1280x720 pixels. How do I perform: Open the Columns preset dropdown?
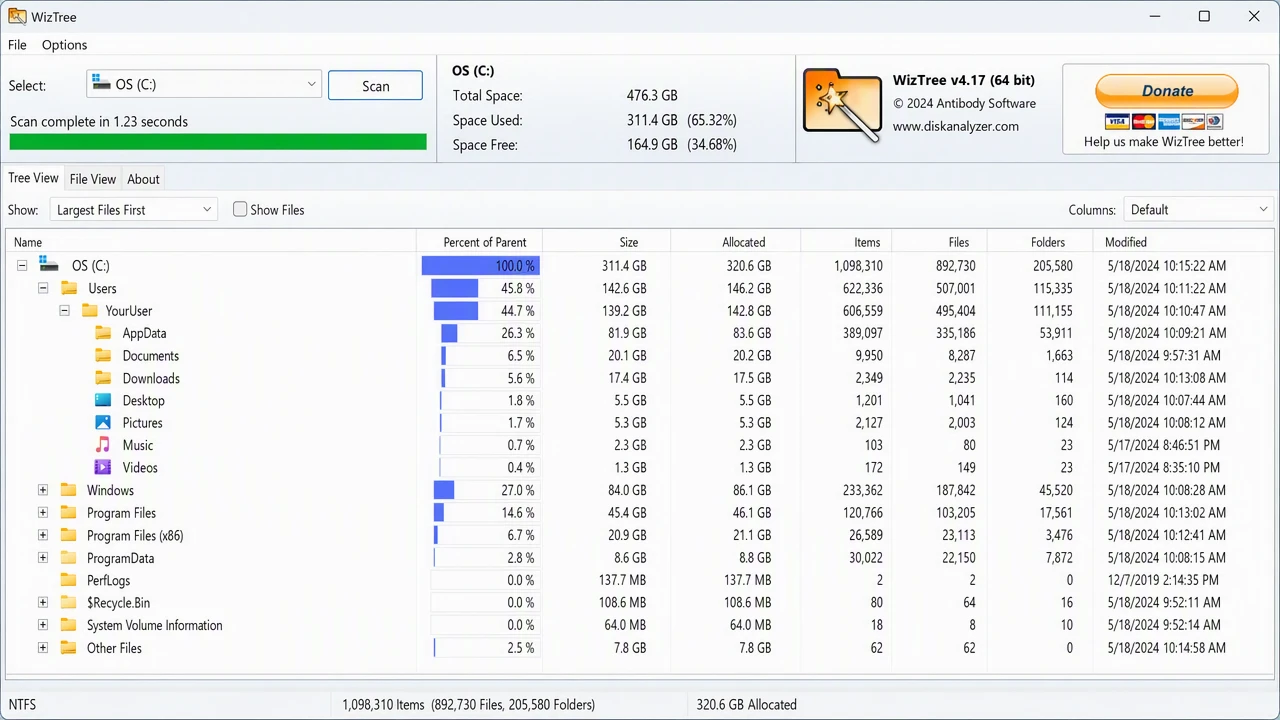1198,210
